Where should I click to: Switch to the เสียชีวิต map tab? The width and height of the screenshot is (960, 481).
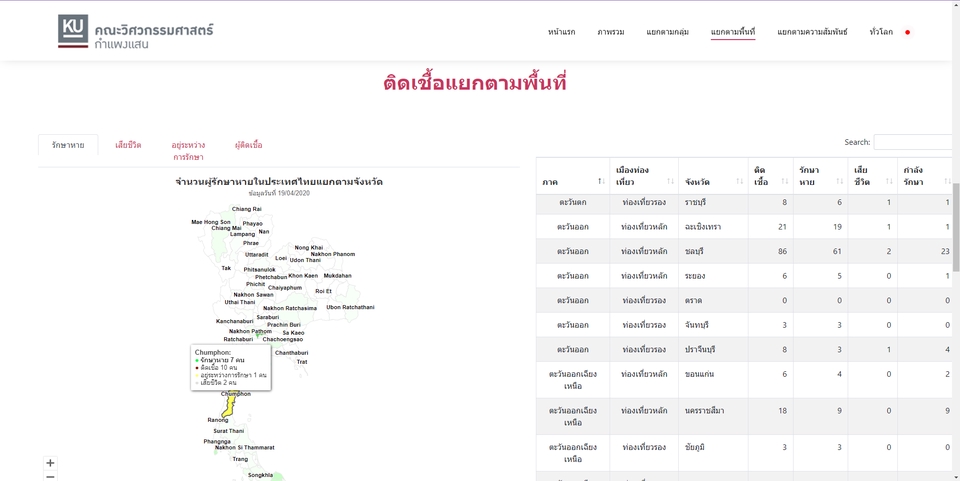coord(128,145)
